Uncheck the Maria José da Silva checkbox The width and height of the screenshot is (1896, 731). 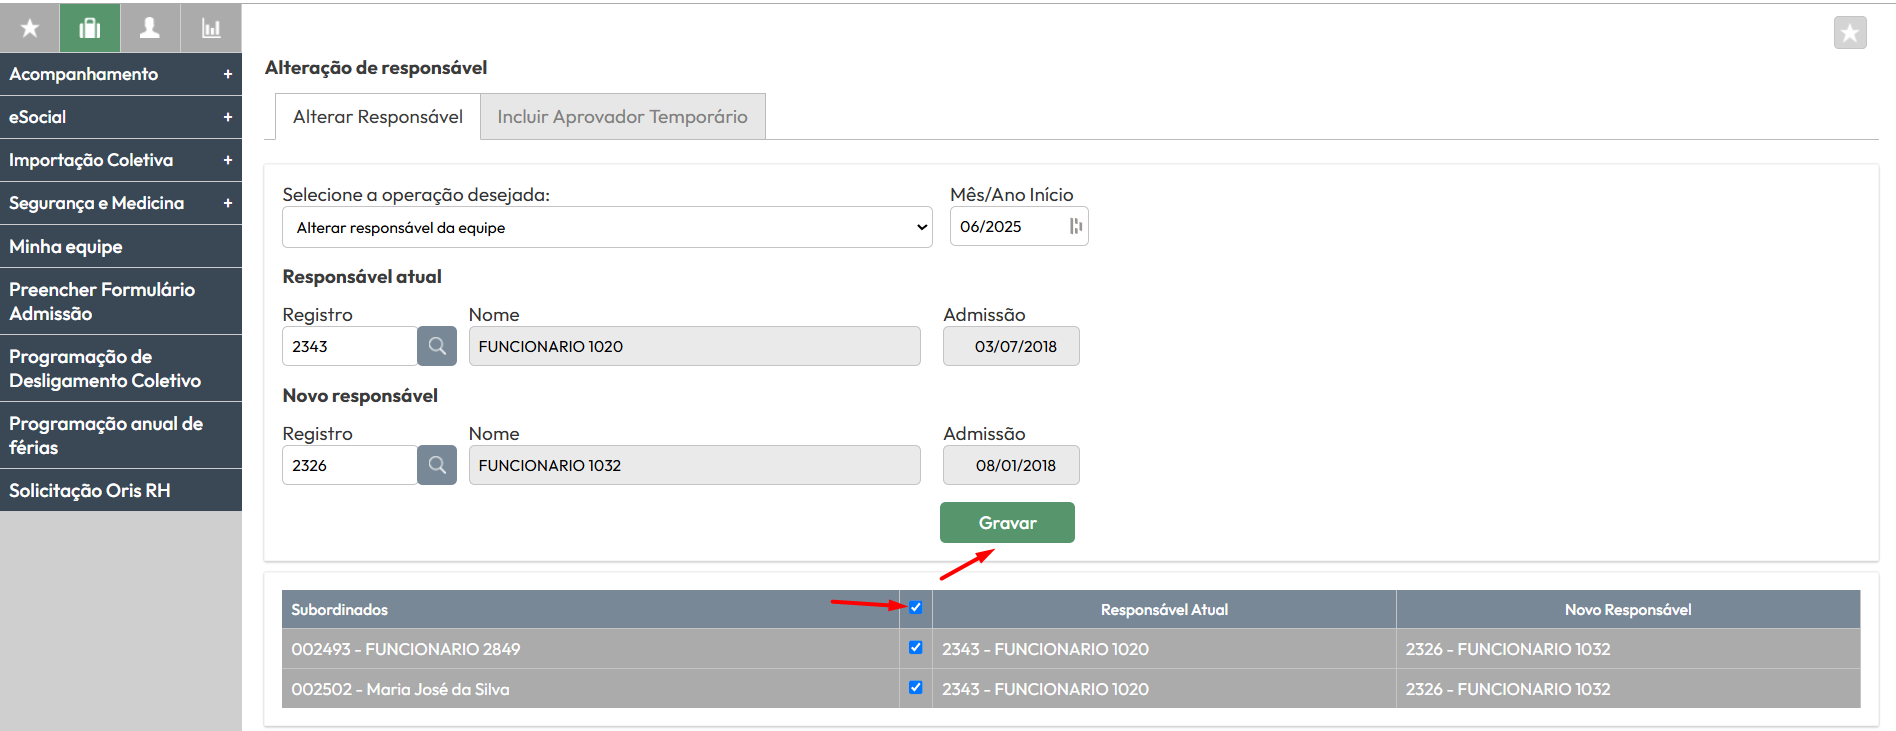point(915,687)
